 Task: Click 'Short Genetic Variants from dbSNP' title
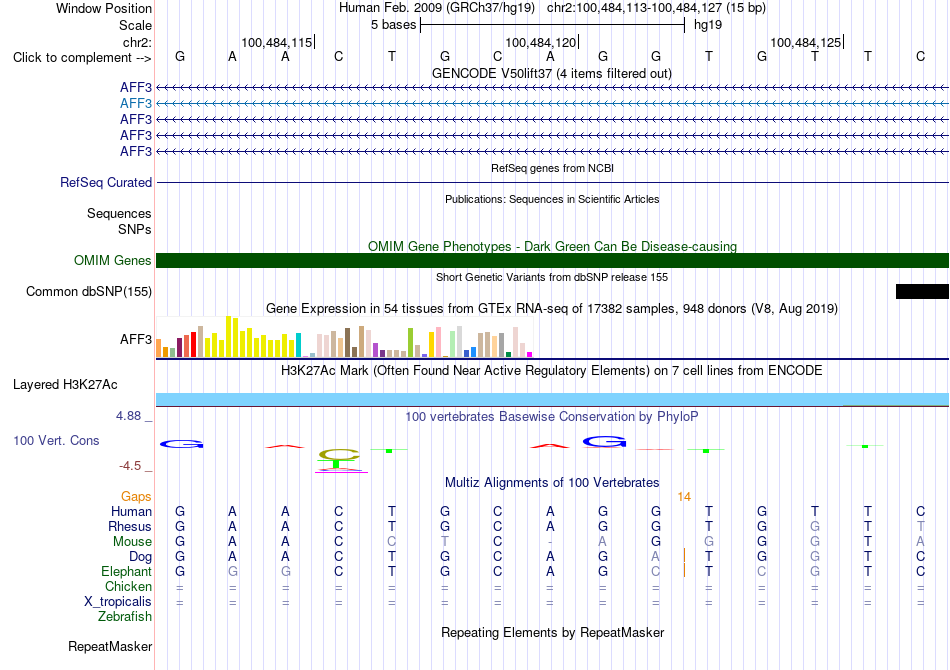(x=552, y=277)
